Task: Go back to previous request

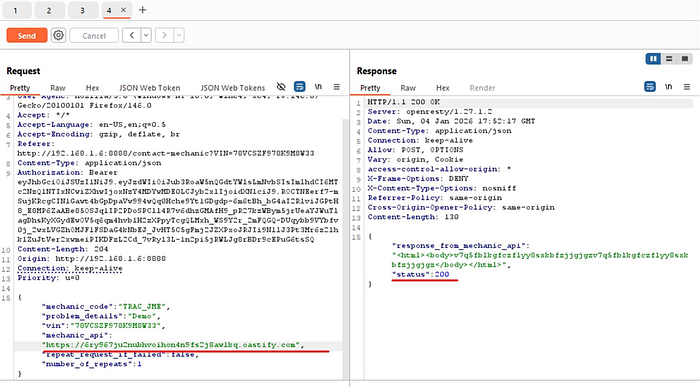Action: tap(132, 35)
